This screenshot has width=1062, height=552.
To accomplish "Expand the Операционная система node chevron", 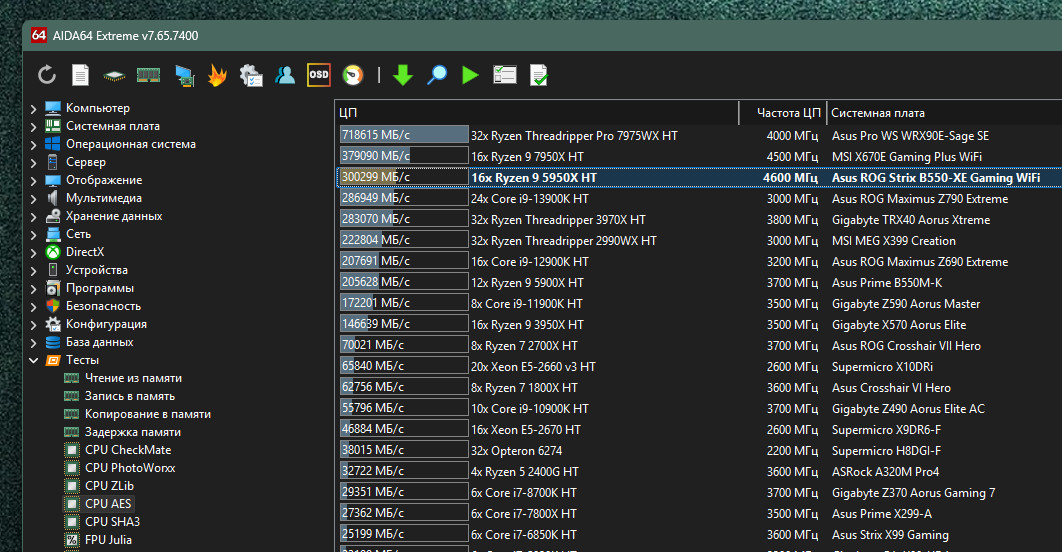I will [34, 144].
